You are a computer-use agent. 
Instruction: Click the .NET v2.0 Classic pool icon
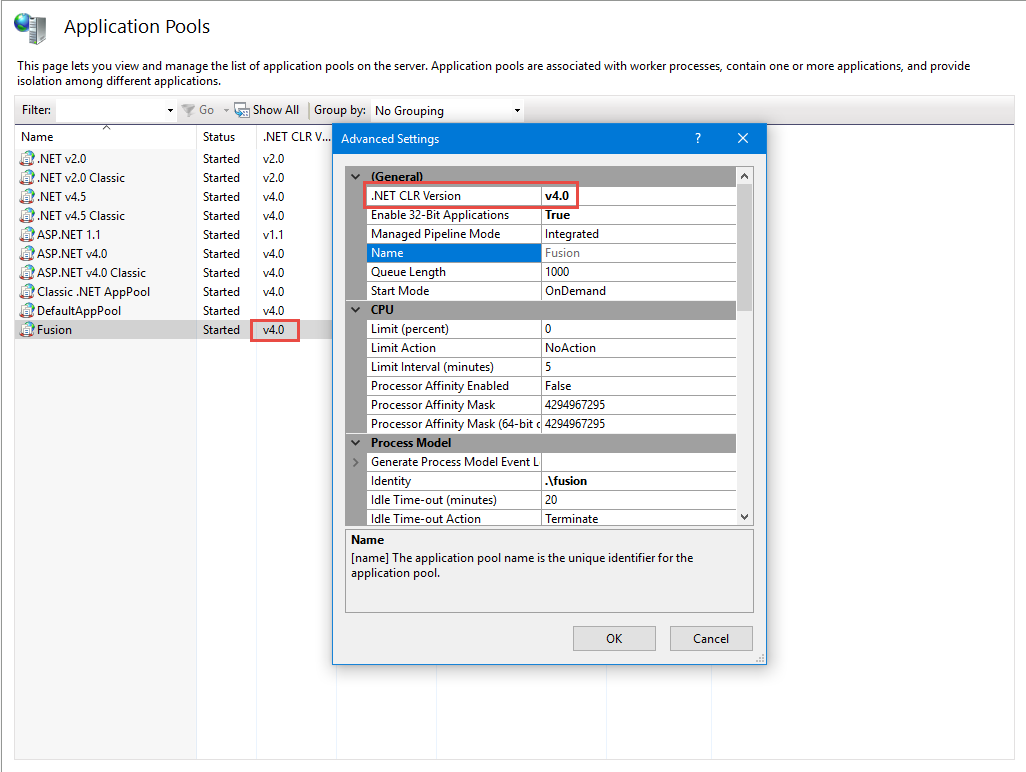tap(27, 177)
